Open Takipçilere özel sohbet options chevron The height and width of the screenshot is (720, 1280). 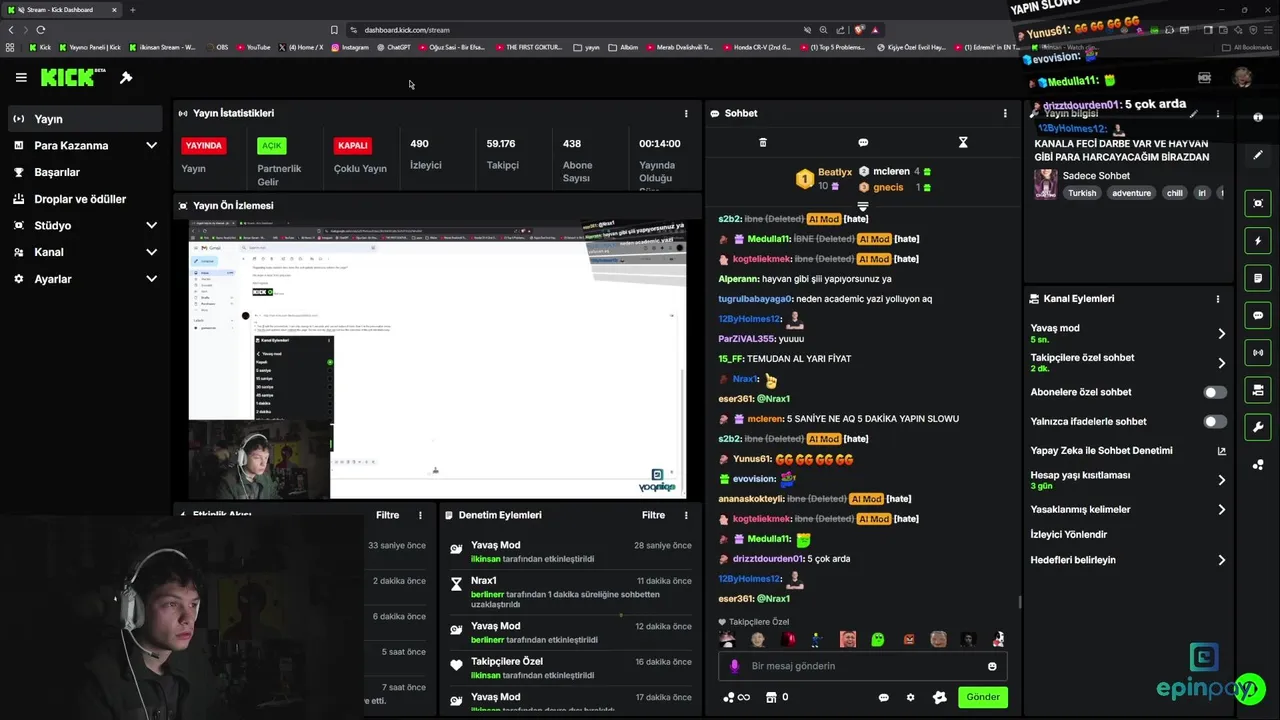[x=1221, y=363]
